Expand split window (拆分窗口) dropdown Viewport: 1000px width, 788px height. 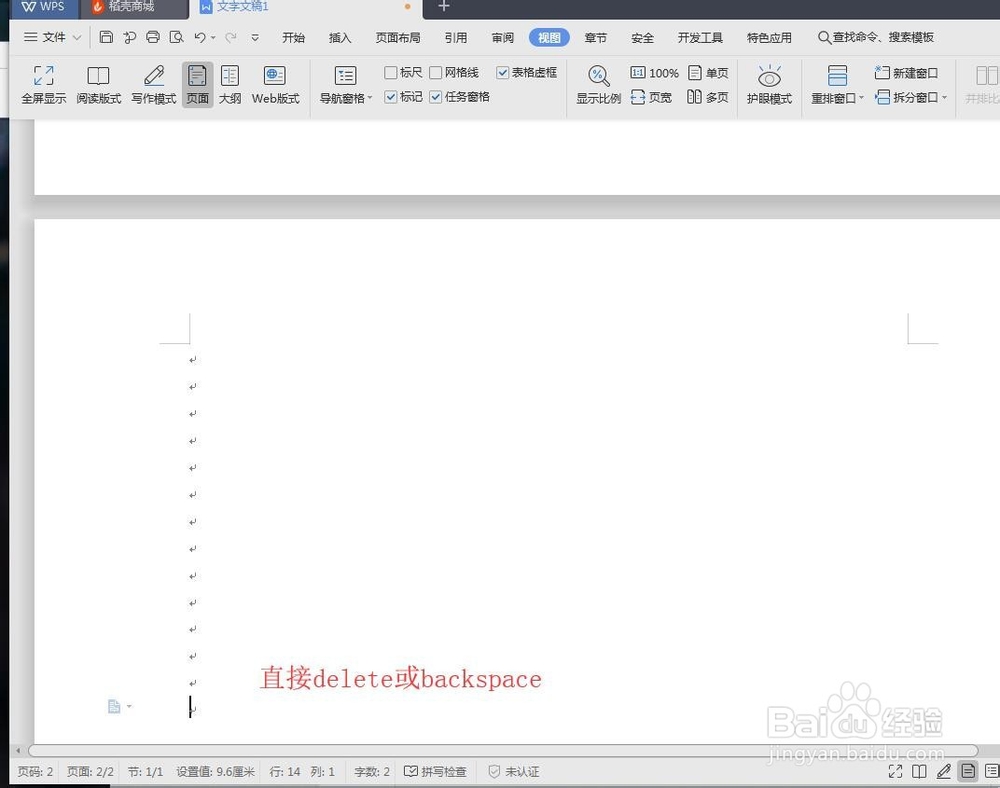point(945,98)
